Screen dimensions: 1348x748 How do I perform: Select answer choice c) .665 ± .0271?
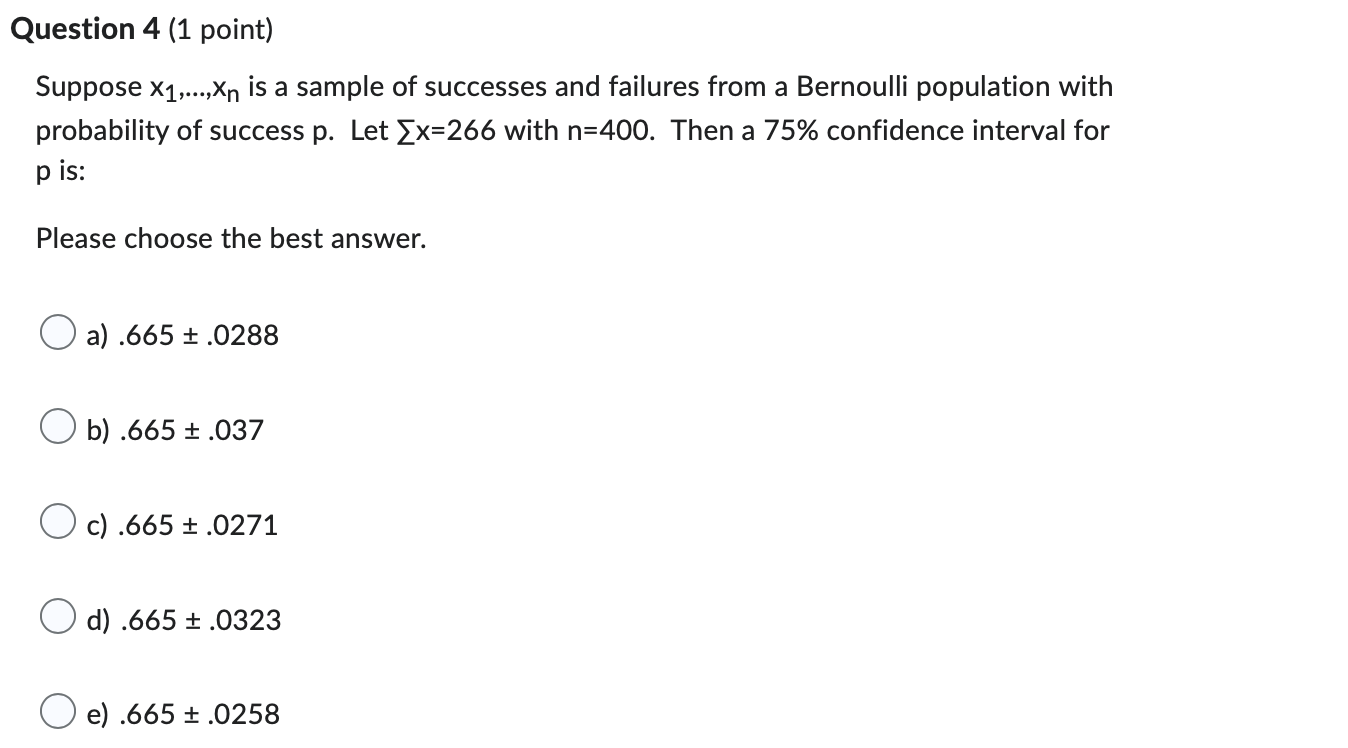pyautogui.click(x=57, y=521)
